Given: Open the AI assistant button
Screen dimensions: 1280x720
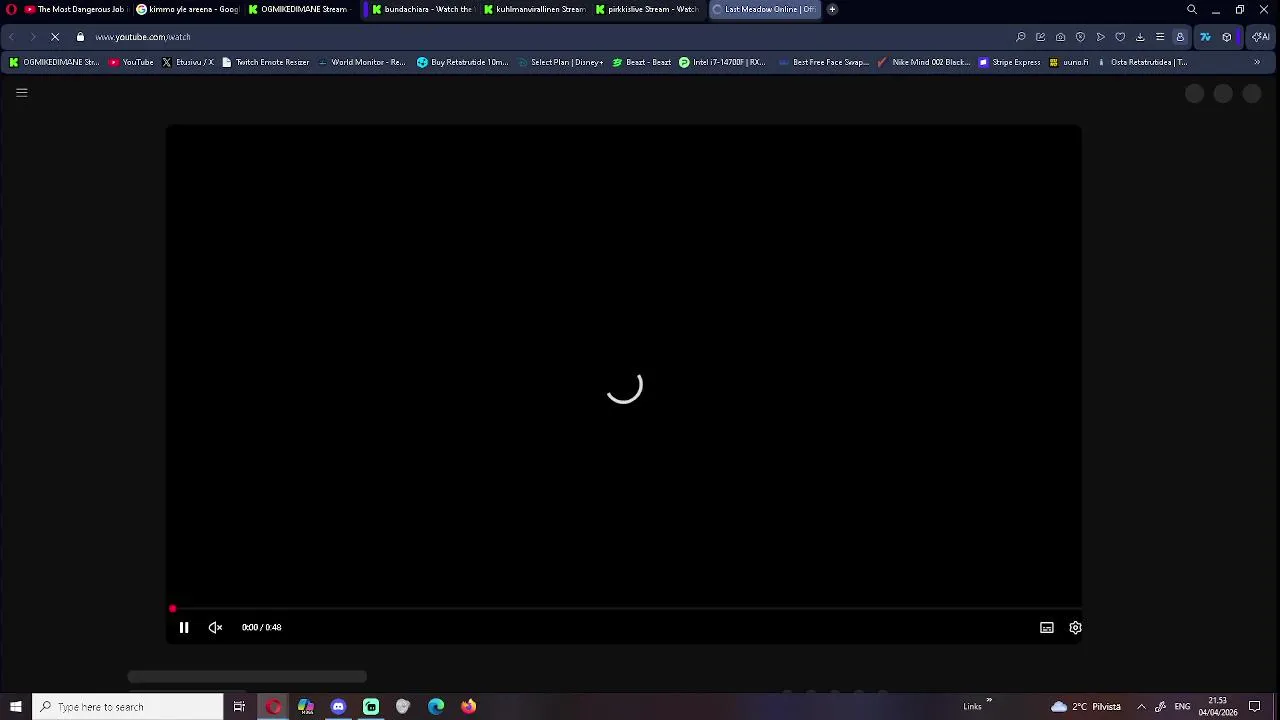Looking at the screenshot, I should point(1260,37).
